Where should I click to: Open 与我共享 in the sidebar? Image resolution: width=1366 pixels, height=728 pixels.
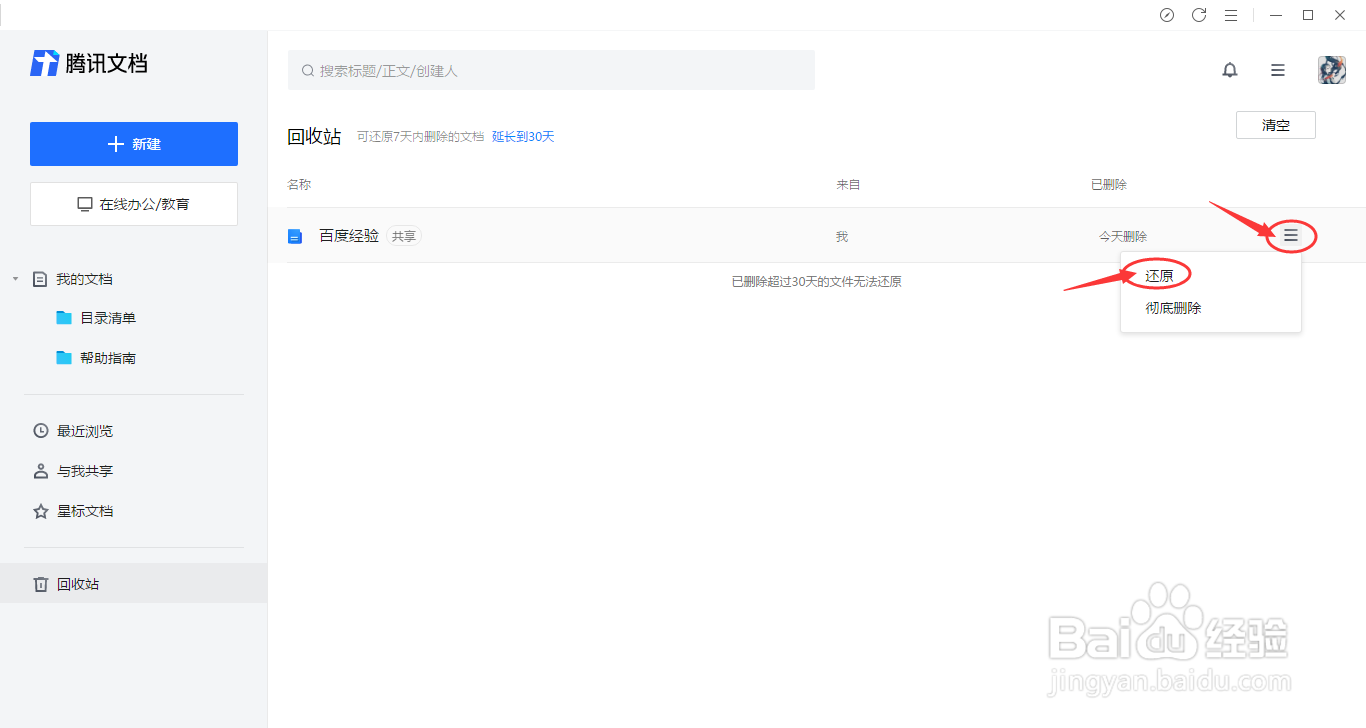(87, 471)
